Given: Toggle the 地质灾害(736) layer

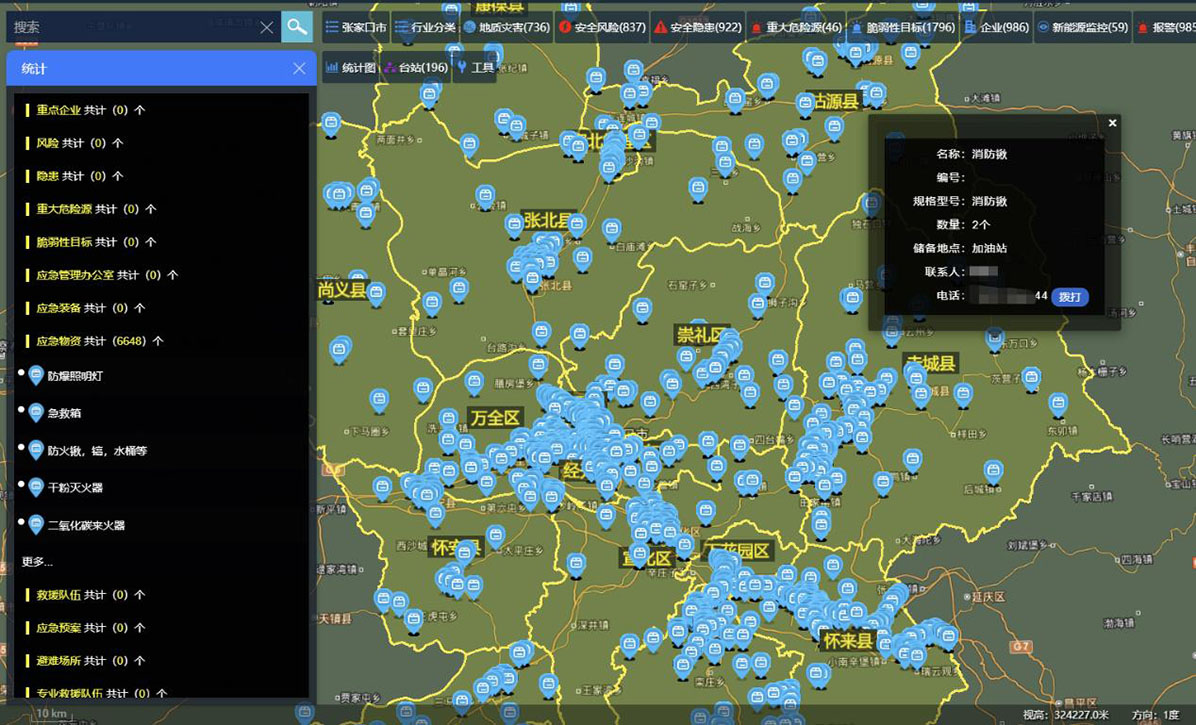Looking at the screenshot, I should click(x=506, y=27).
